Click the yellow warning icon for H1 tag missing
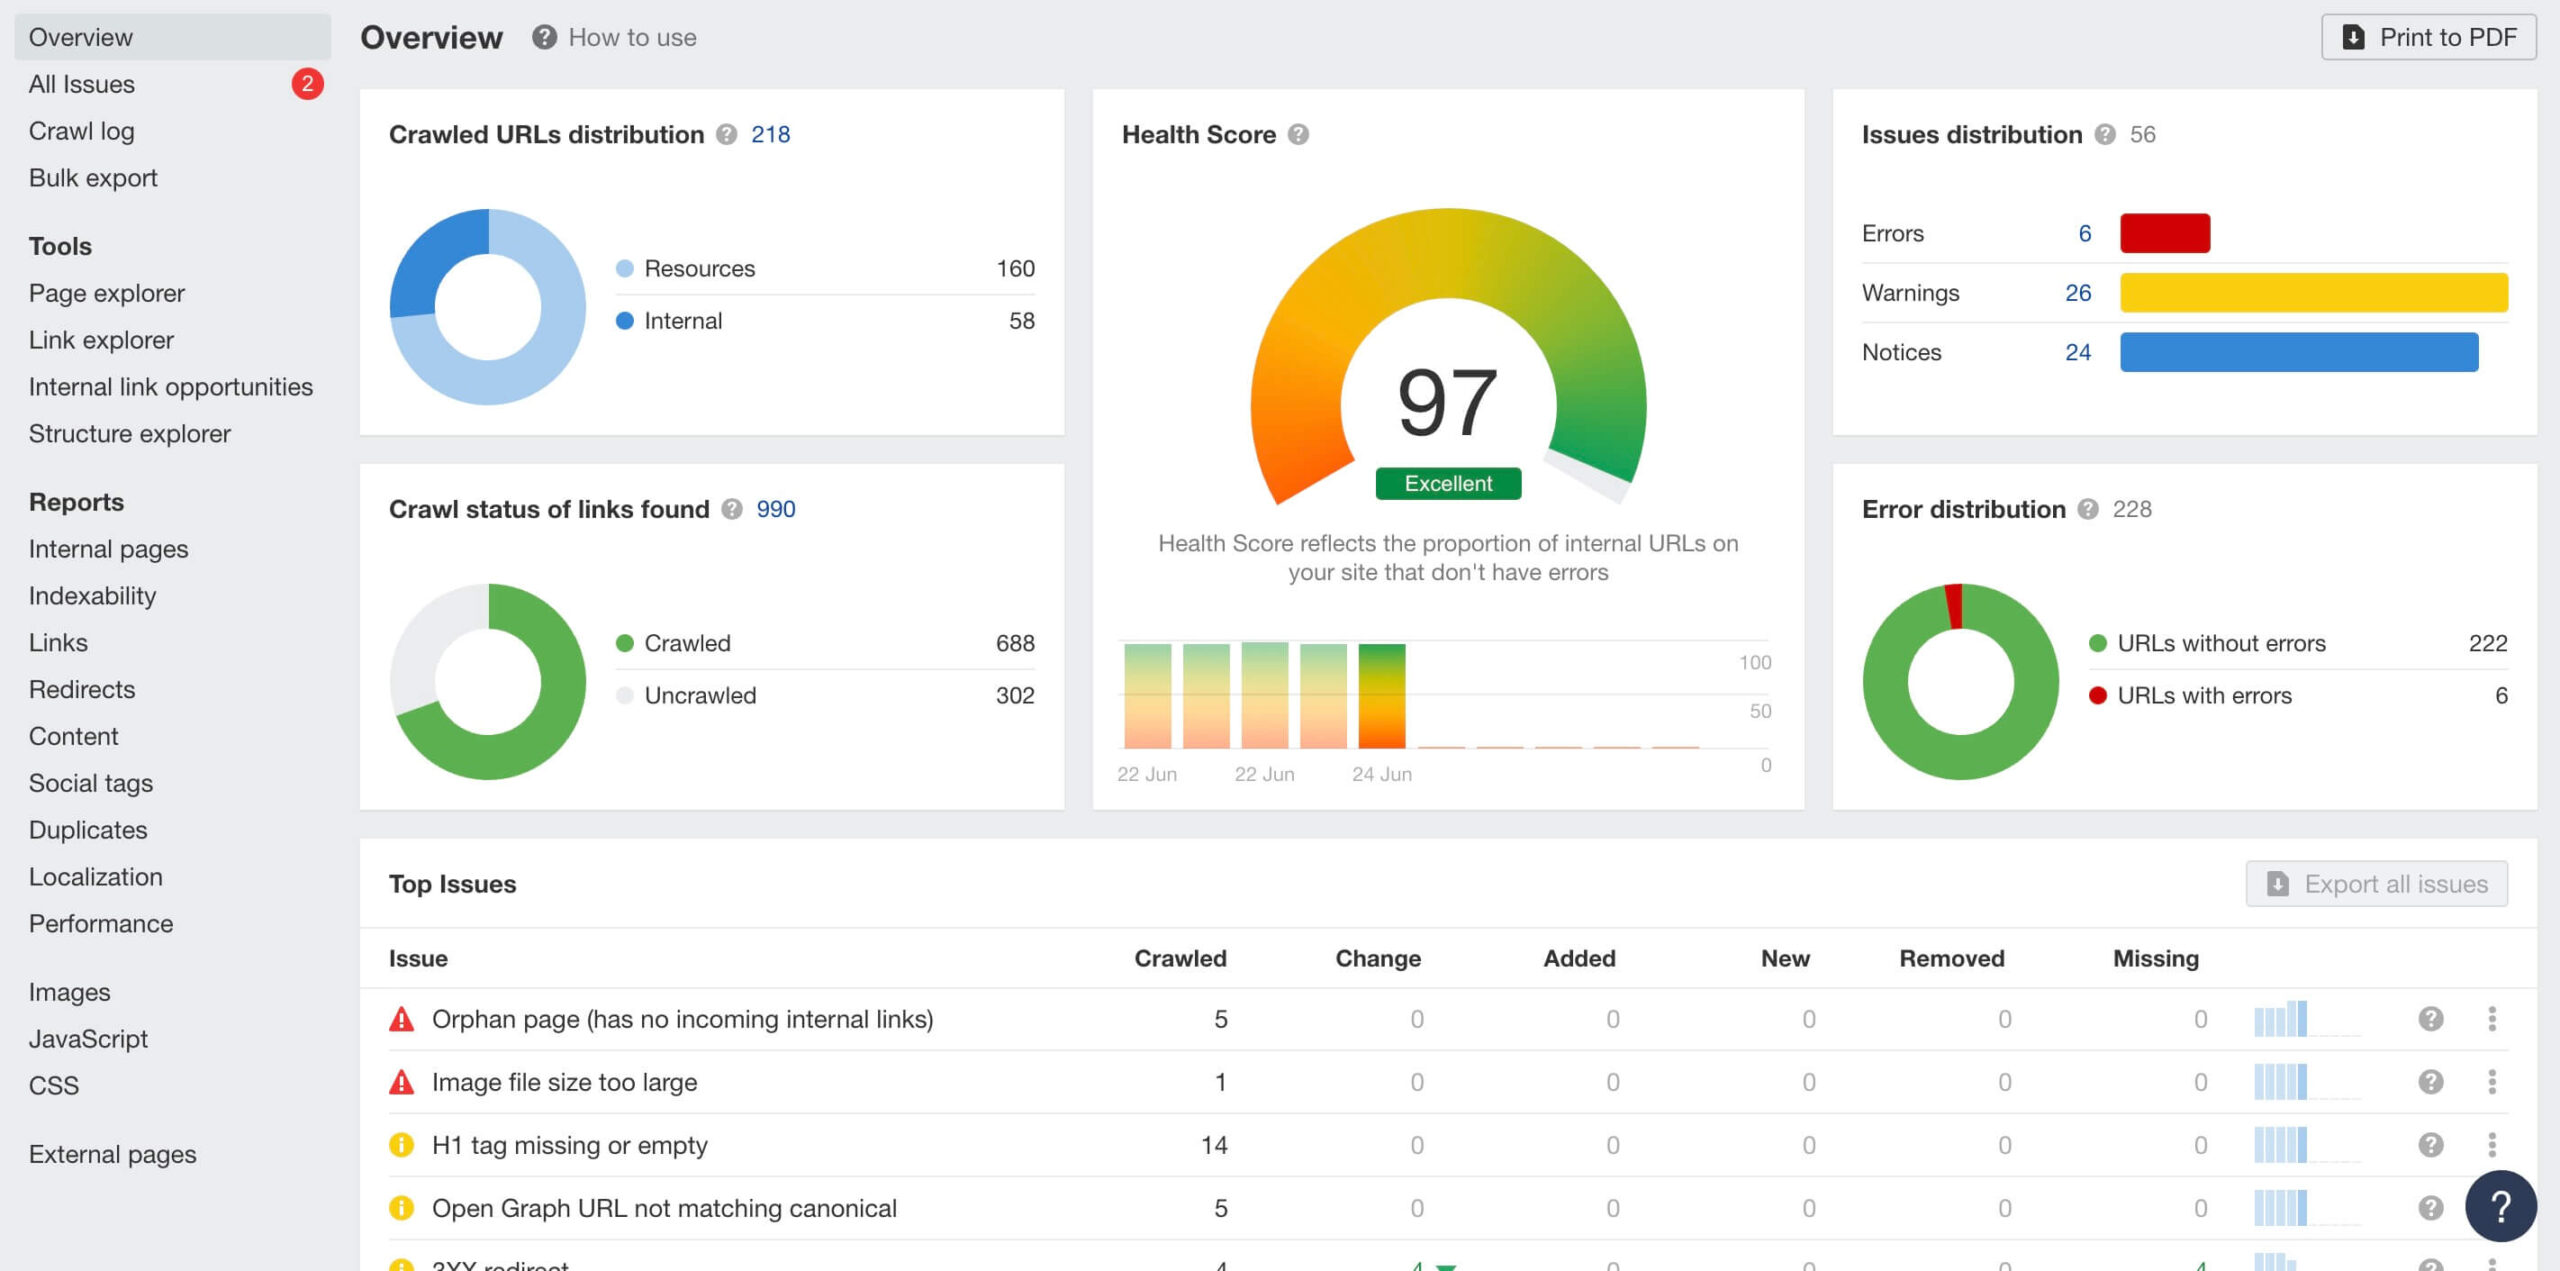This screenshot has height=1271, width=2560. pos(401,1145)
